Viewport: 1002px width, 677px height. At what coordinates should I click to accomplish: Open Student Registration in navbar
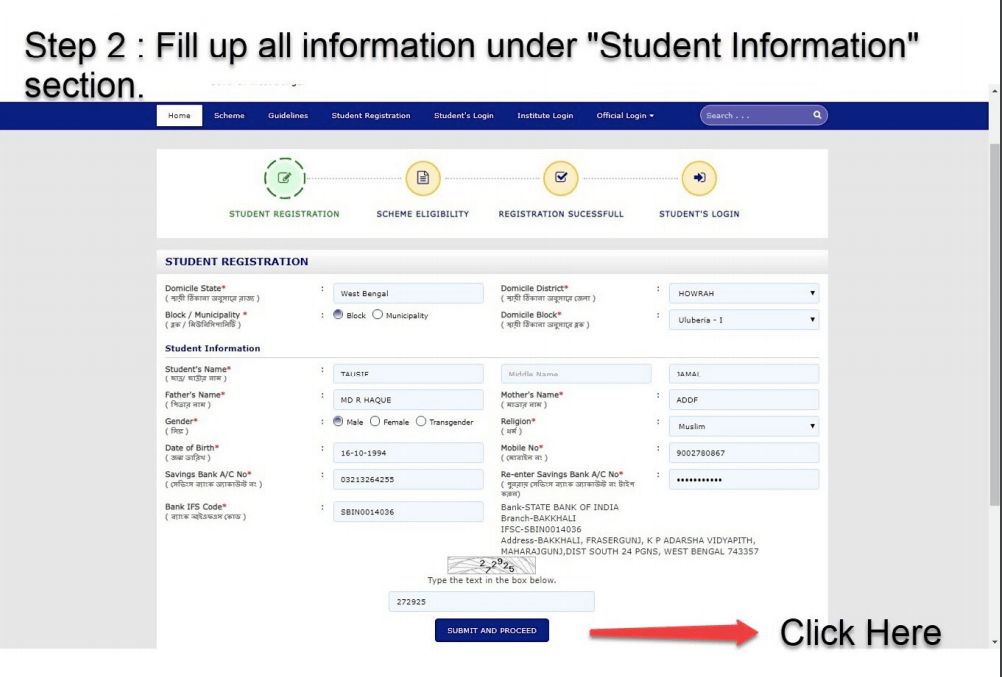371,116
